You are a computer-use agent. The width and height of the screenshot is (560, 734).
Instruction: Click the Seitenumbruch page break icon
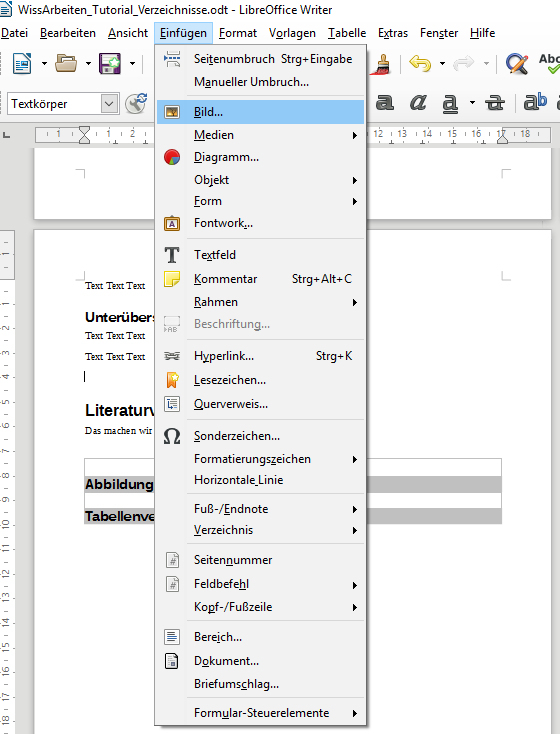click(x=172, y=59)
